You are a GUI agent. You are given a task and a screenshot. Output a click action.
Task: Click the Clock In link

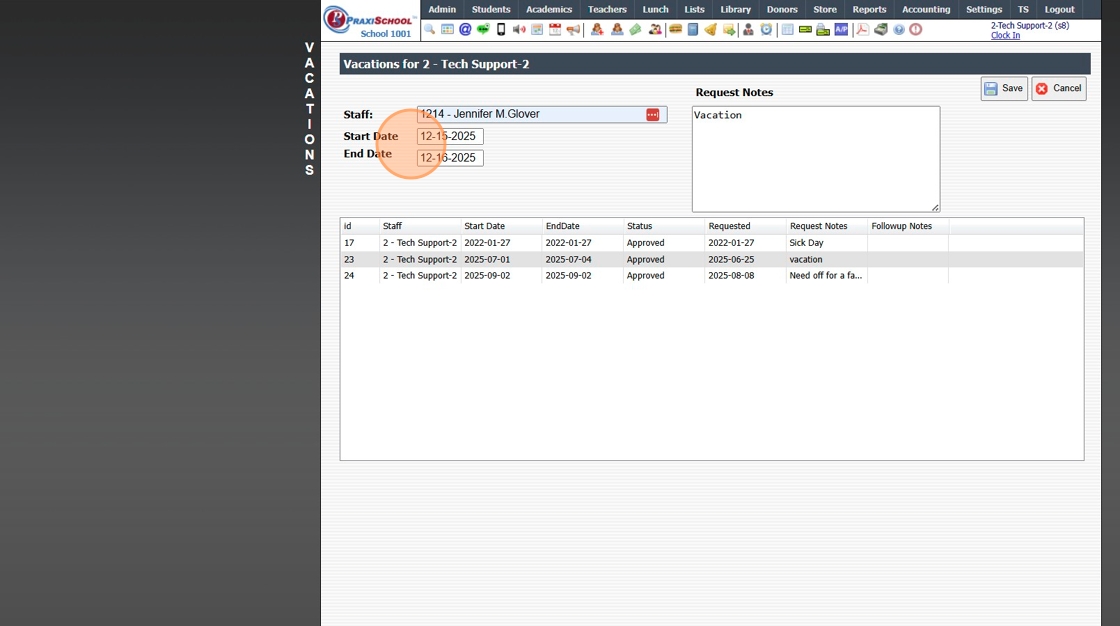(1005, 36)
